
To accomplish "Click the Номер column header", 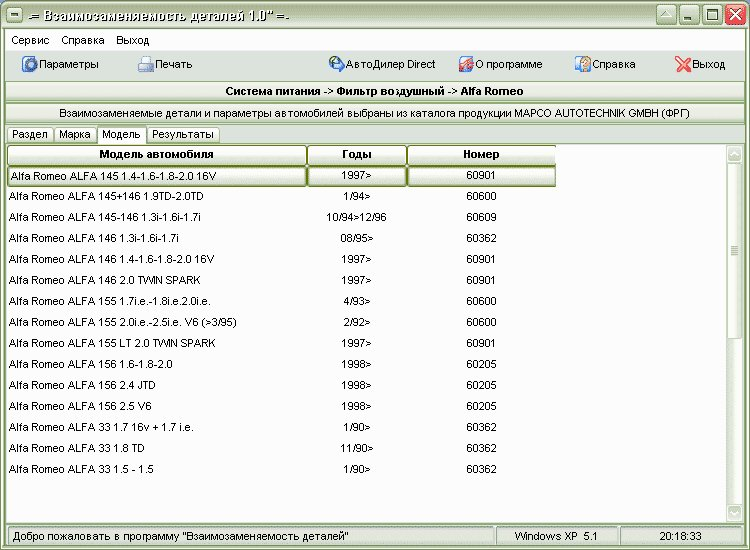I will click(x=481, y=154).
